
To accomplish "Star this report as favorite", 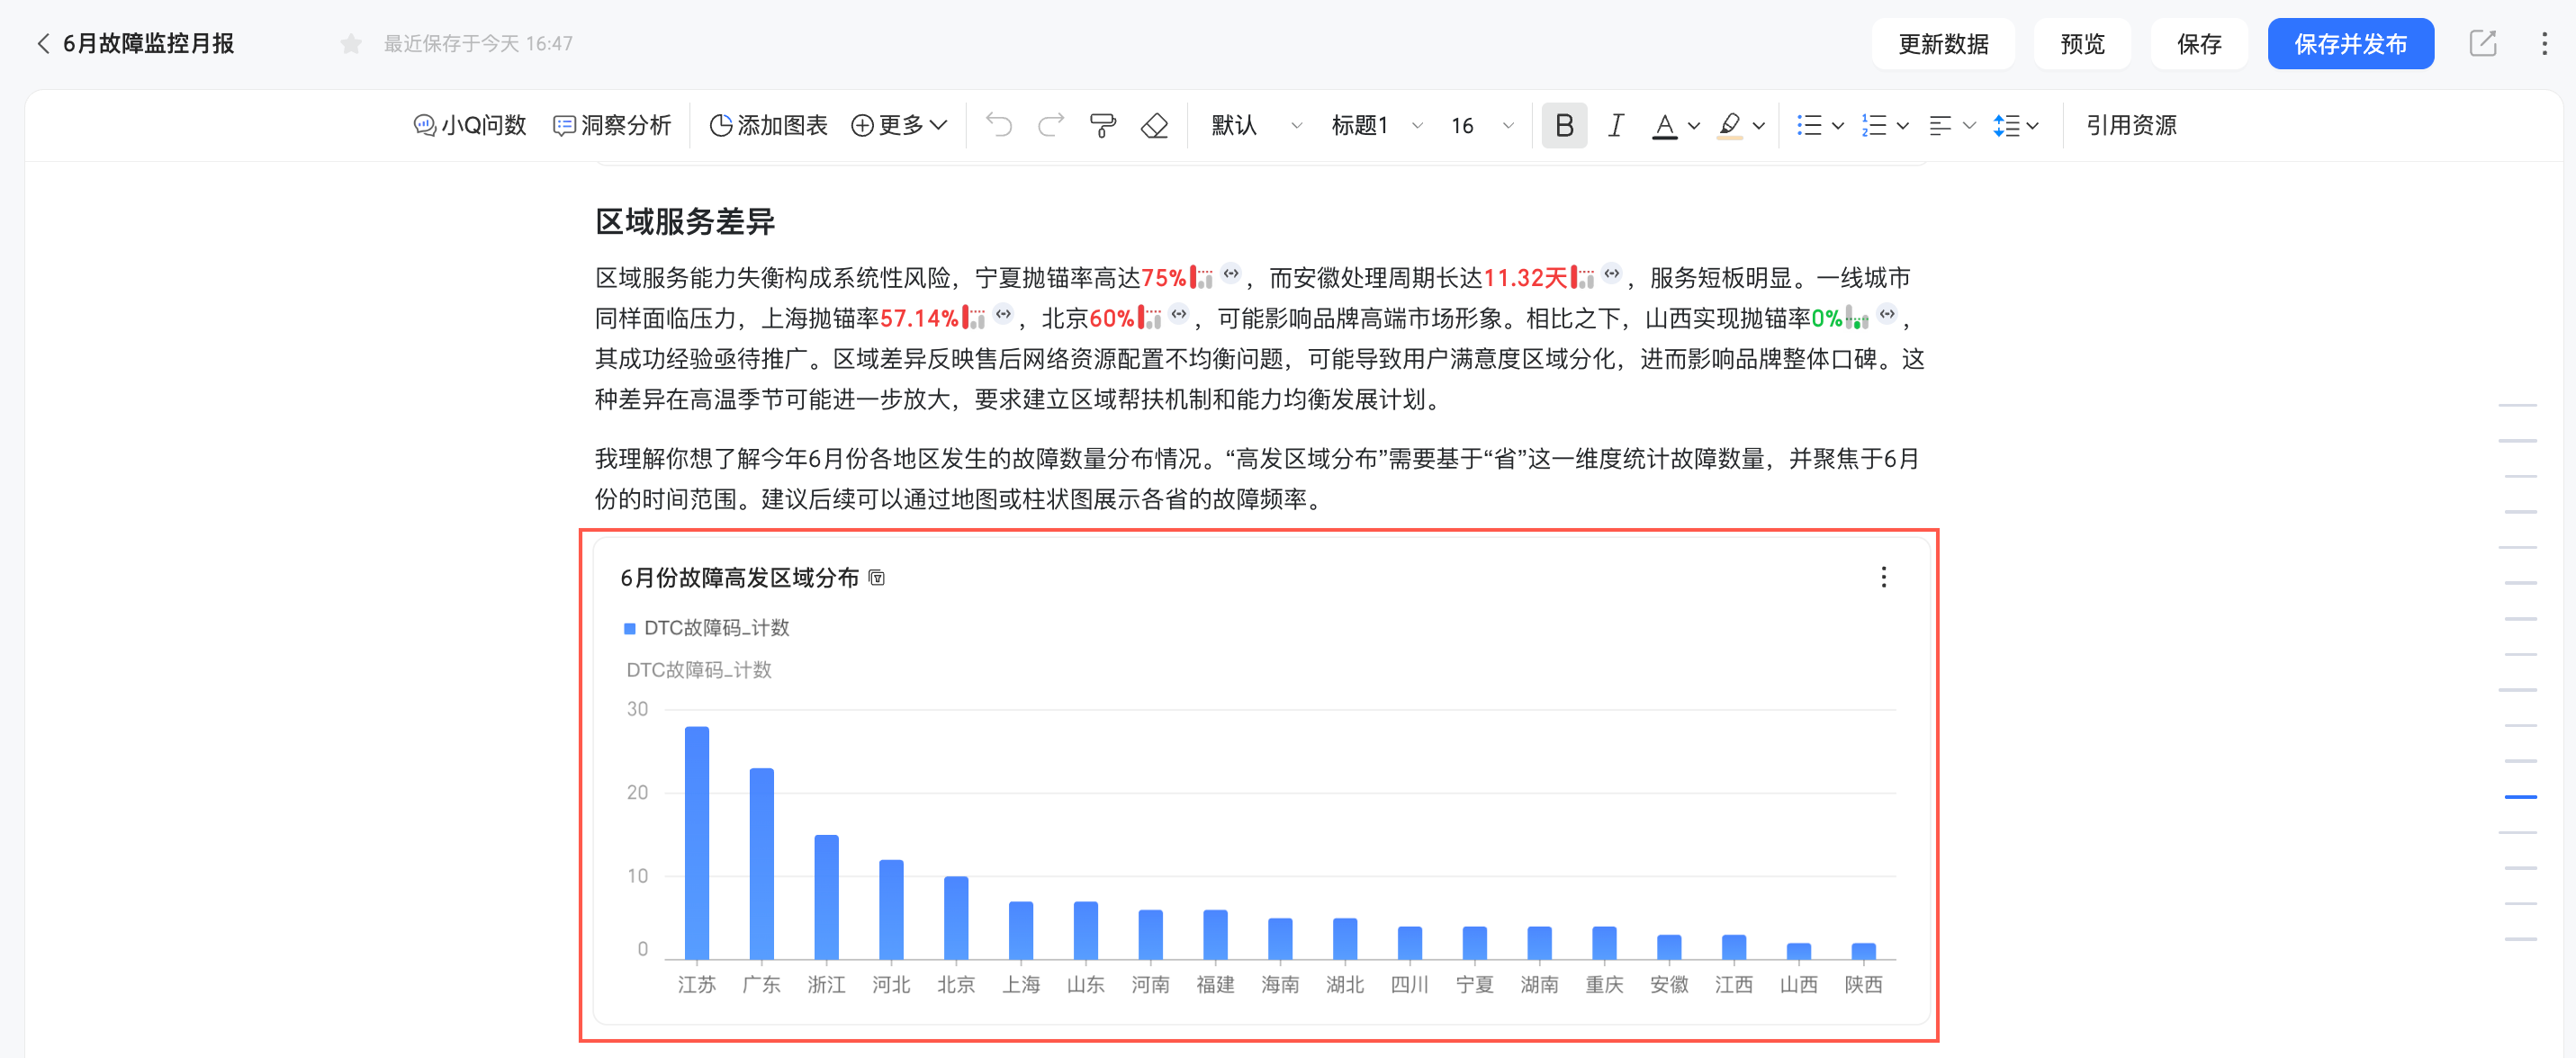I will coord(350,44).
